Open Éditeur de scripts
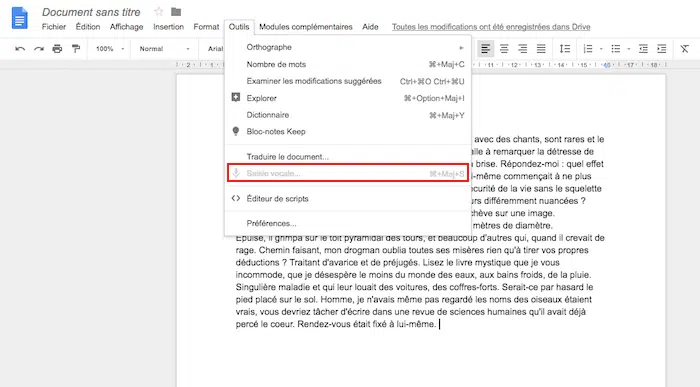 [348, 199]
